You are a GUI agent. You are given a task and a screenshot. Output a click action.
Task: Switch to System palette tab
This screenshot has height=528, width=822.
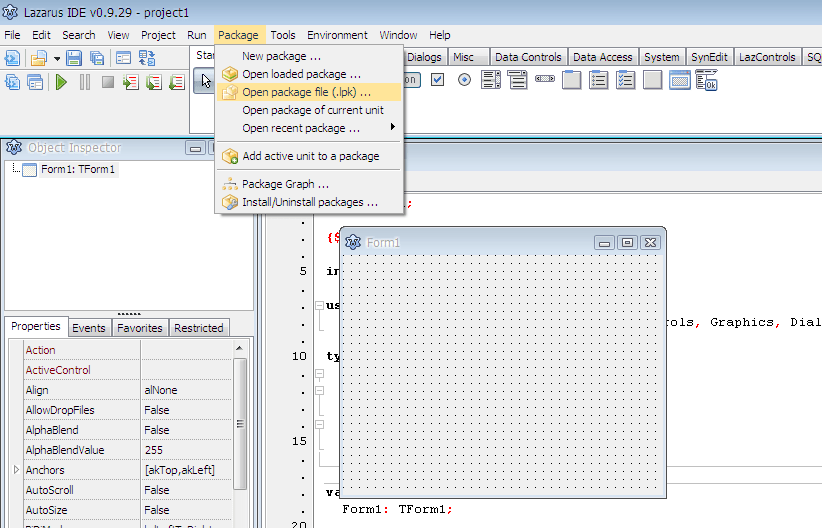pos(662,57)
